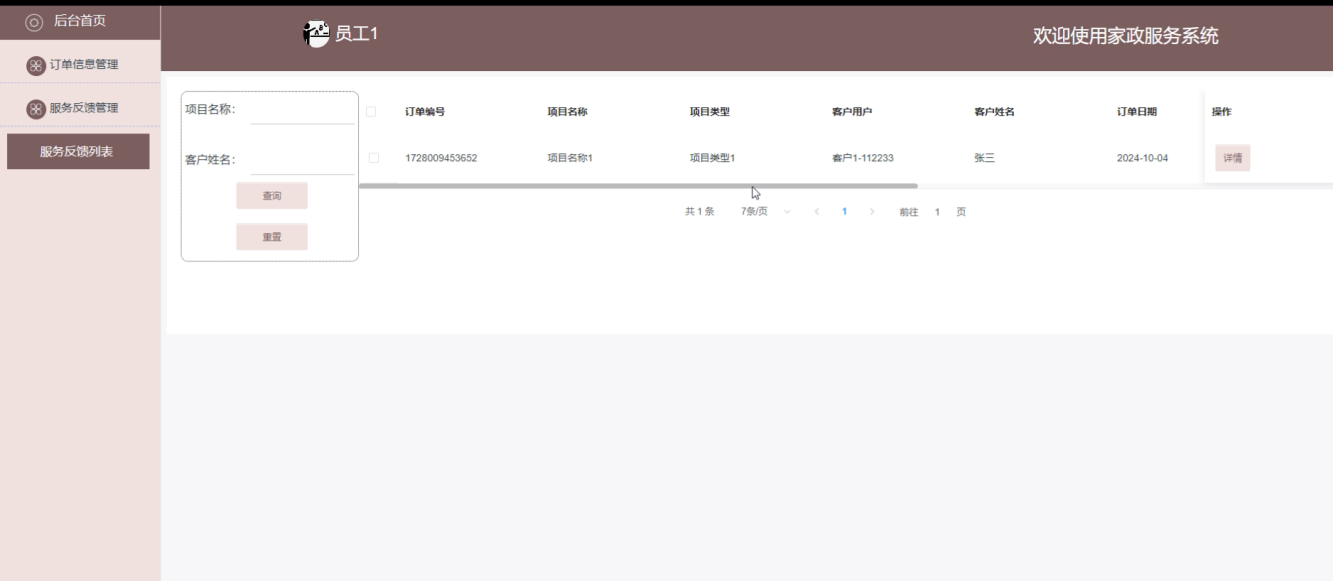The width and height of the screenshot is (1333, 581).
Task: Select page 1 in pagination
Action: pos(845,212)
